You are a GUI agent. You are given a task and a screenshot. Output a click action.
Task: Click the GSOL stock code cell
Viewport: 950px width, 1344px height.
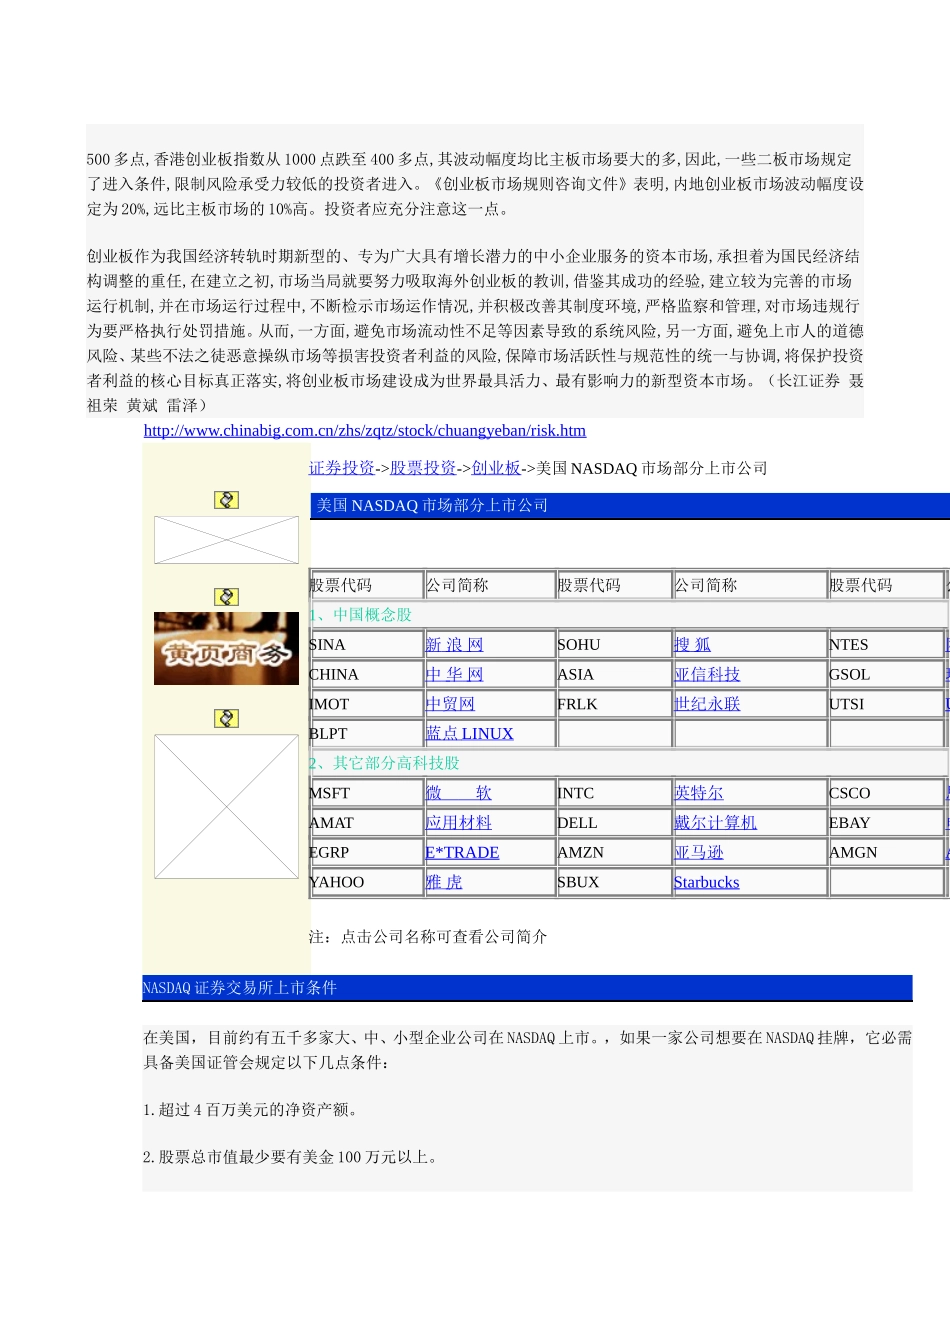pos(886,675)
